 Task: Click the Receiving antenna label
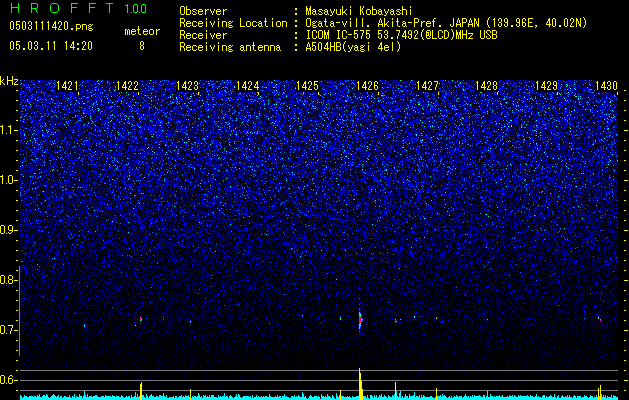(x=230, y=47)
